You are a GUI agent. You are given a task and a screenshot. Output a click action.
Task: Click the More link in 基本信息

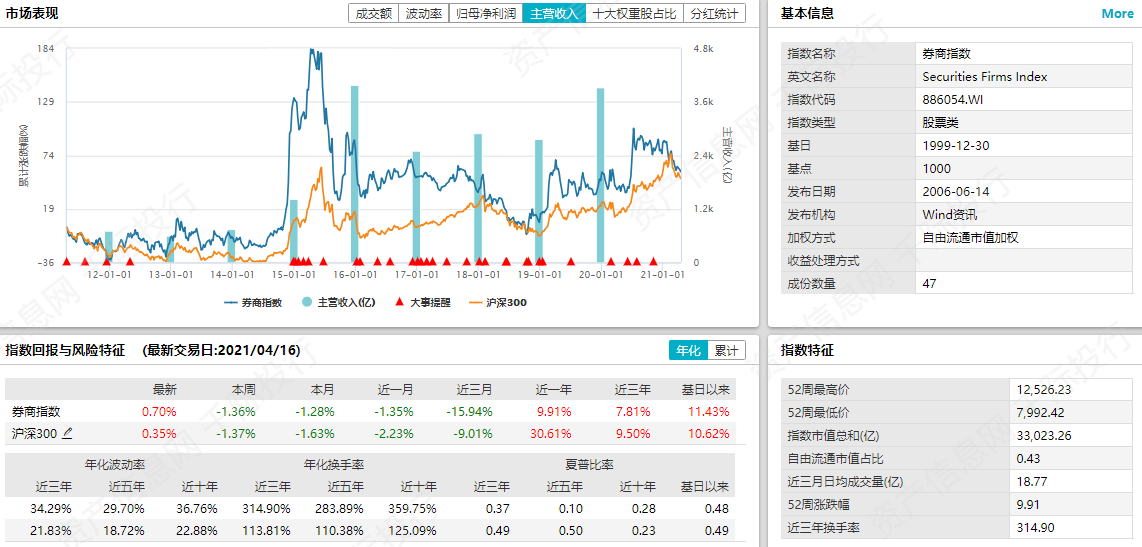point(1117,14)
